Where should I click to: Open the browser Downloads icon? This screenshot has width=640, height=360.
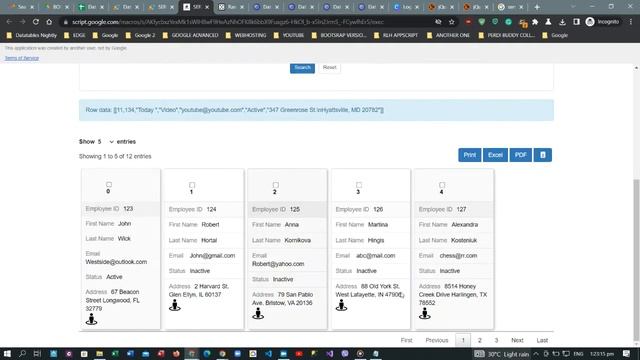point(562,22)
